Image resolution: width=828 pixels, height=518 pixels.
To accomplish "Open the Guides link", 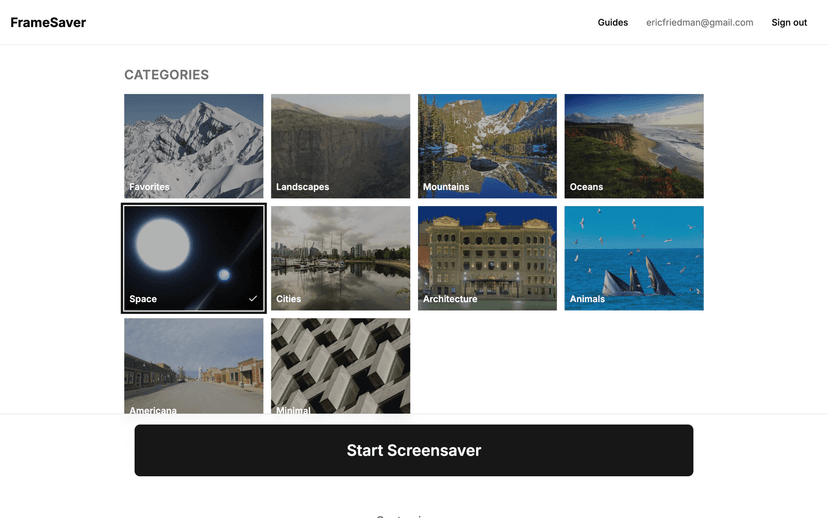I will 613,22.
